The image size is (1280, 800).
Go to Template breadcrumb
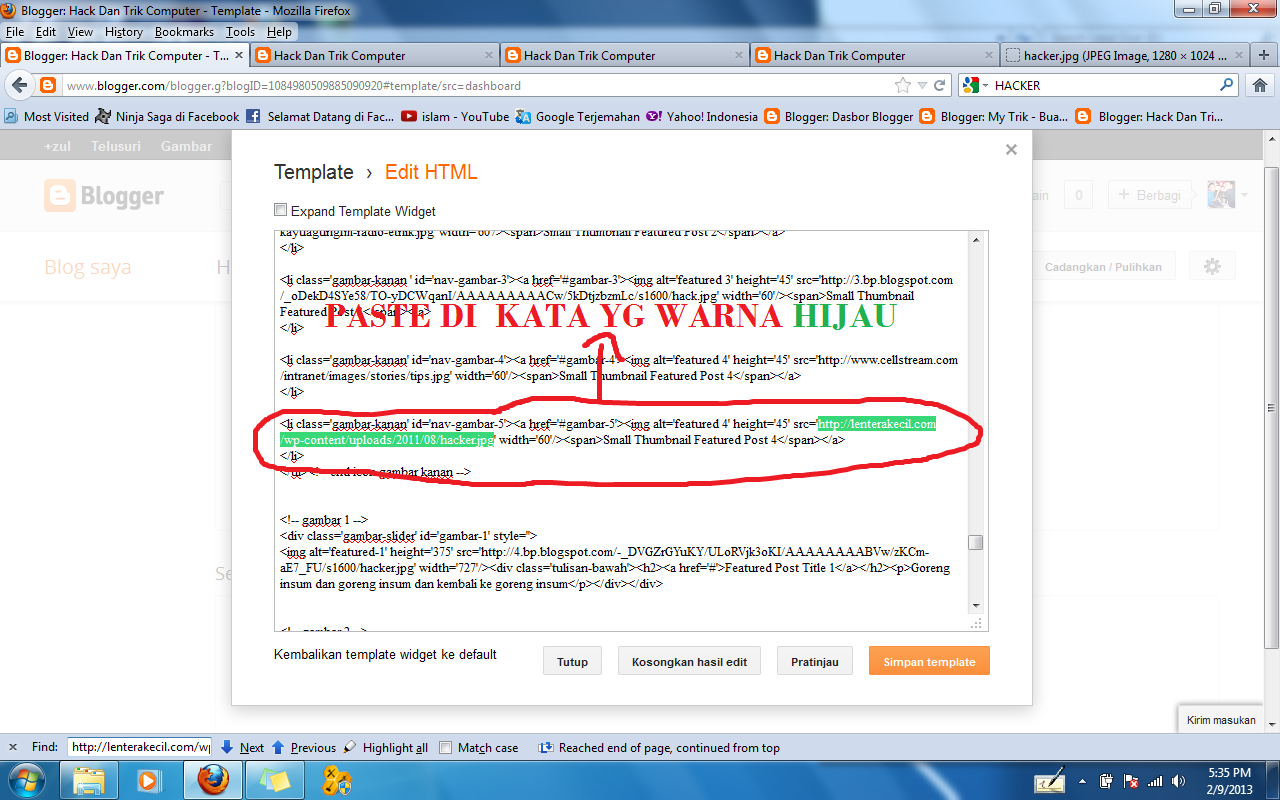(x=314, y=172)
